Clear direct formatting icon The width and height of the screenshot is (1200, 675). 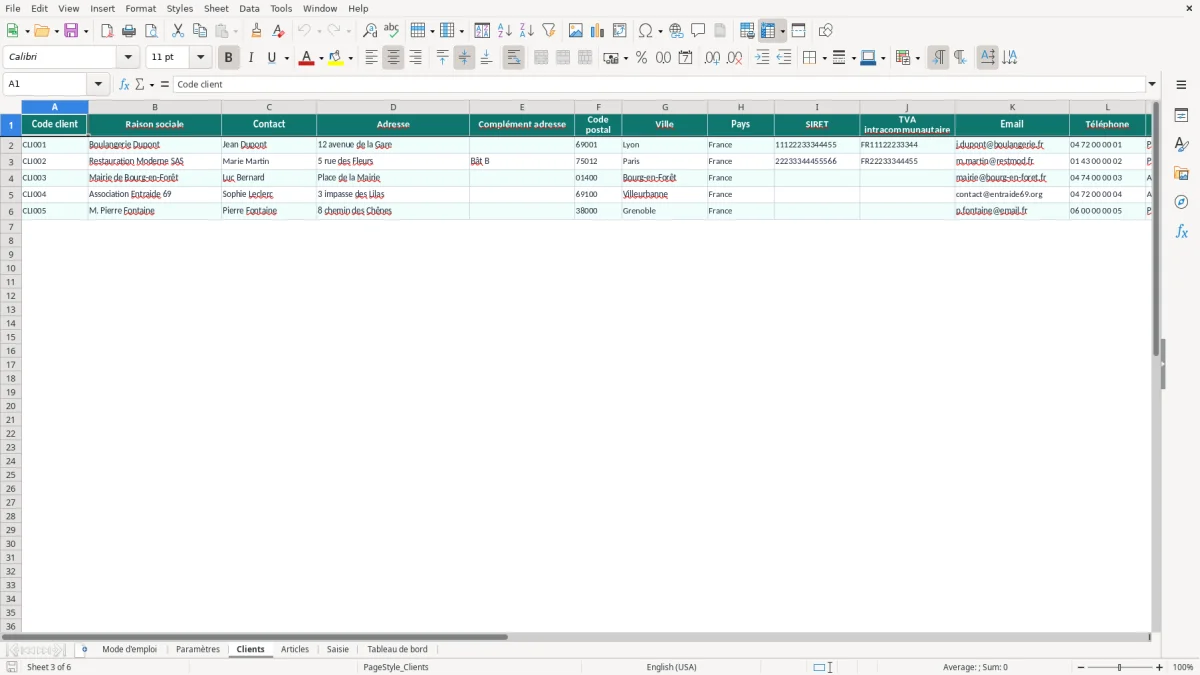click(279, 31)
